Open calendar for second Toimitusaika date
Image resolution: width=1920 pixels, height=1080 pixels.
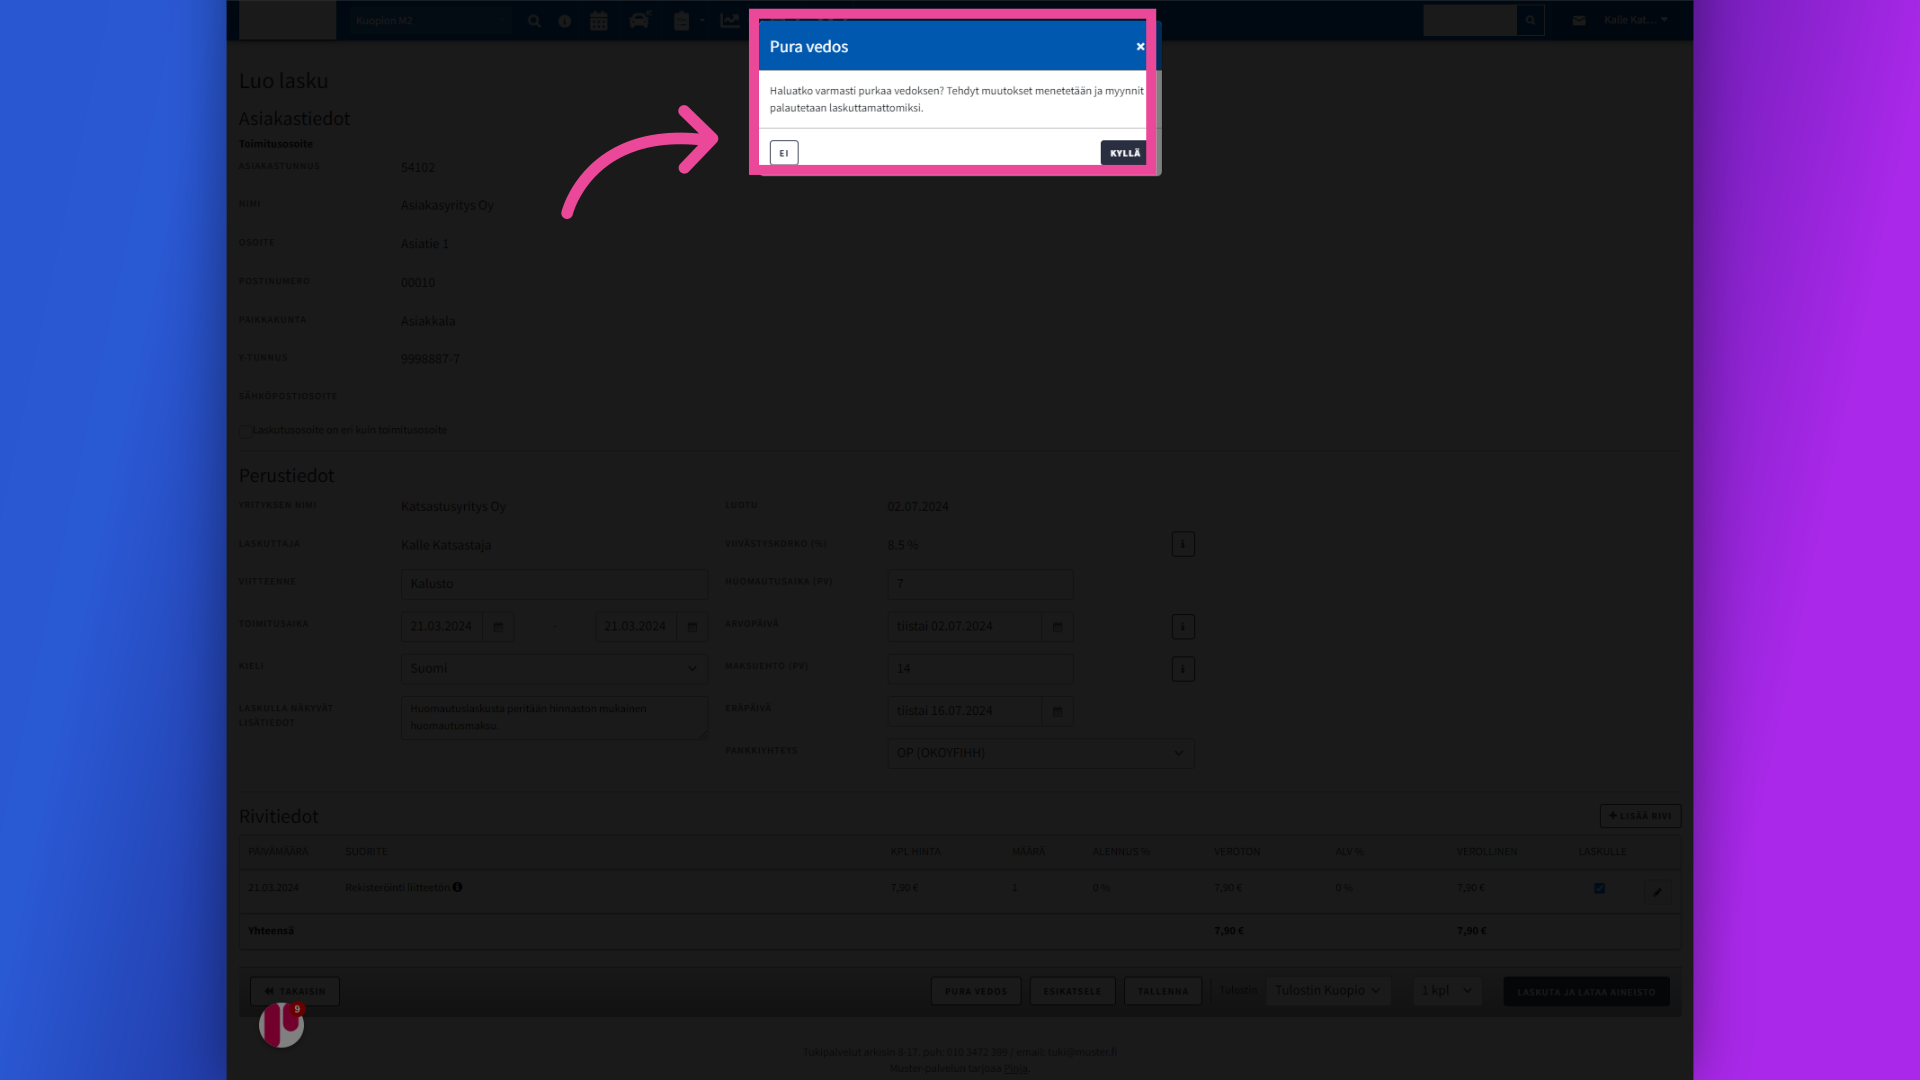click(x=692, y=627)
